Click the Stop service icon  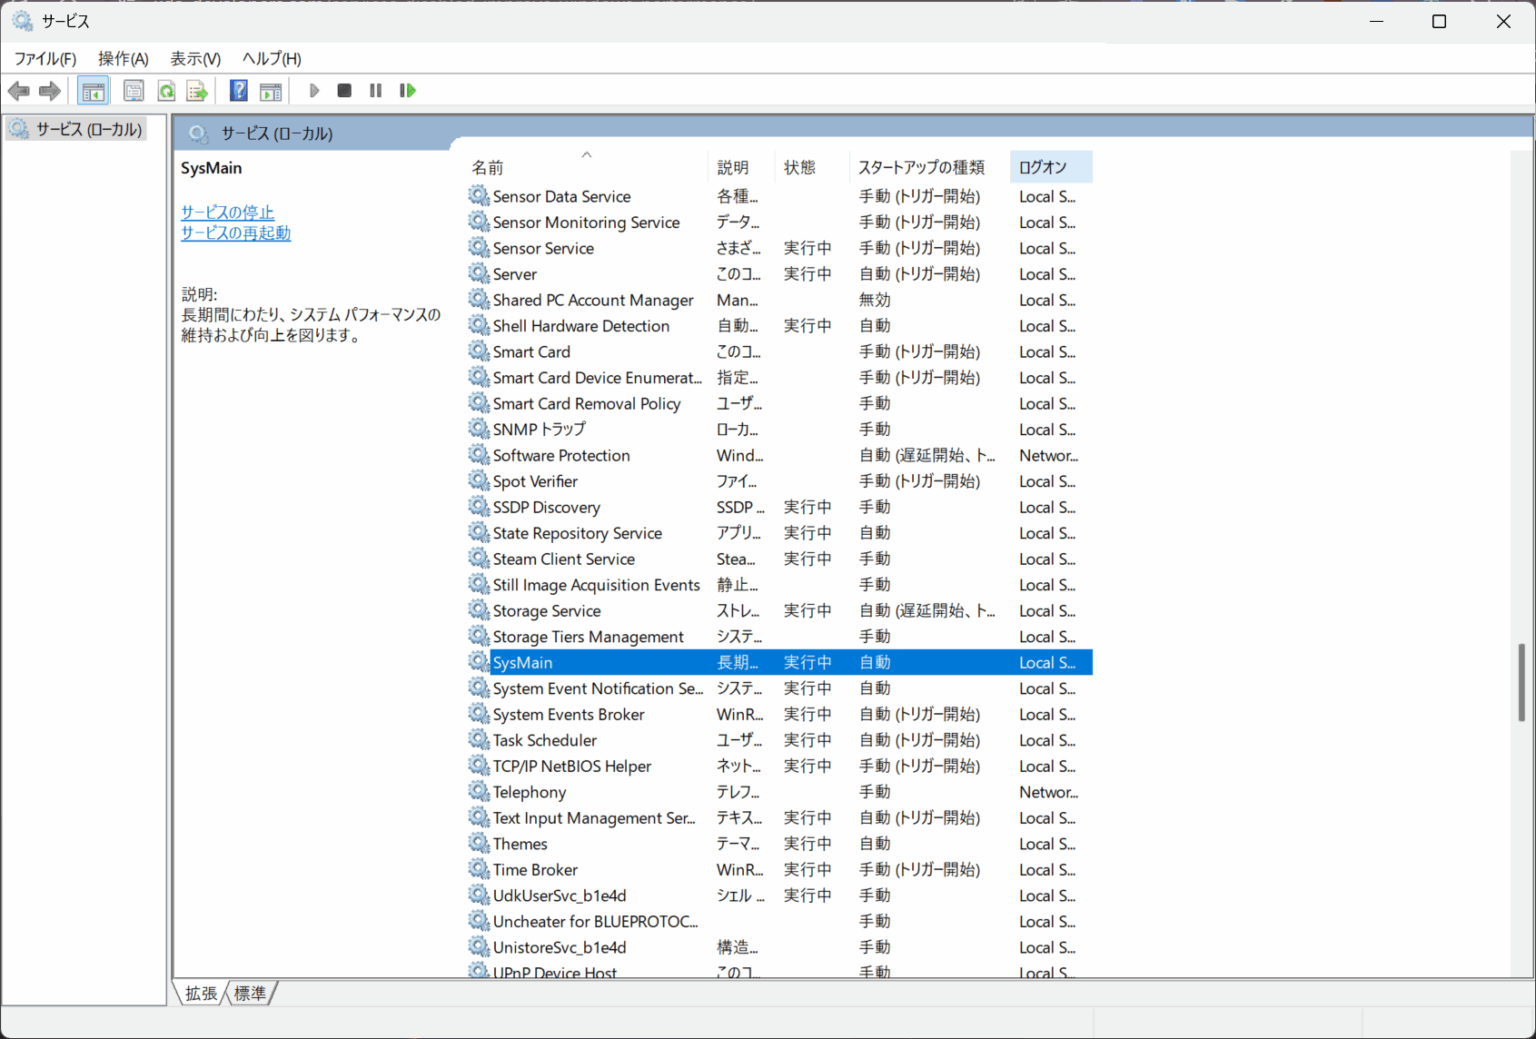pos(344,90)
